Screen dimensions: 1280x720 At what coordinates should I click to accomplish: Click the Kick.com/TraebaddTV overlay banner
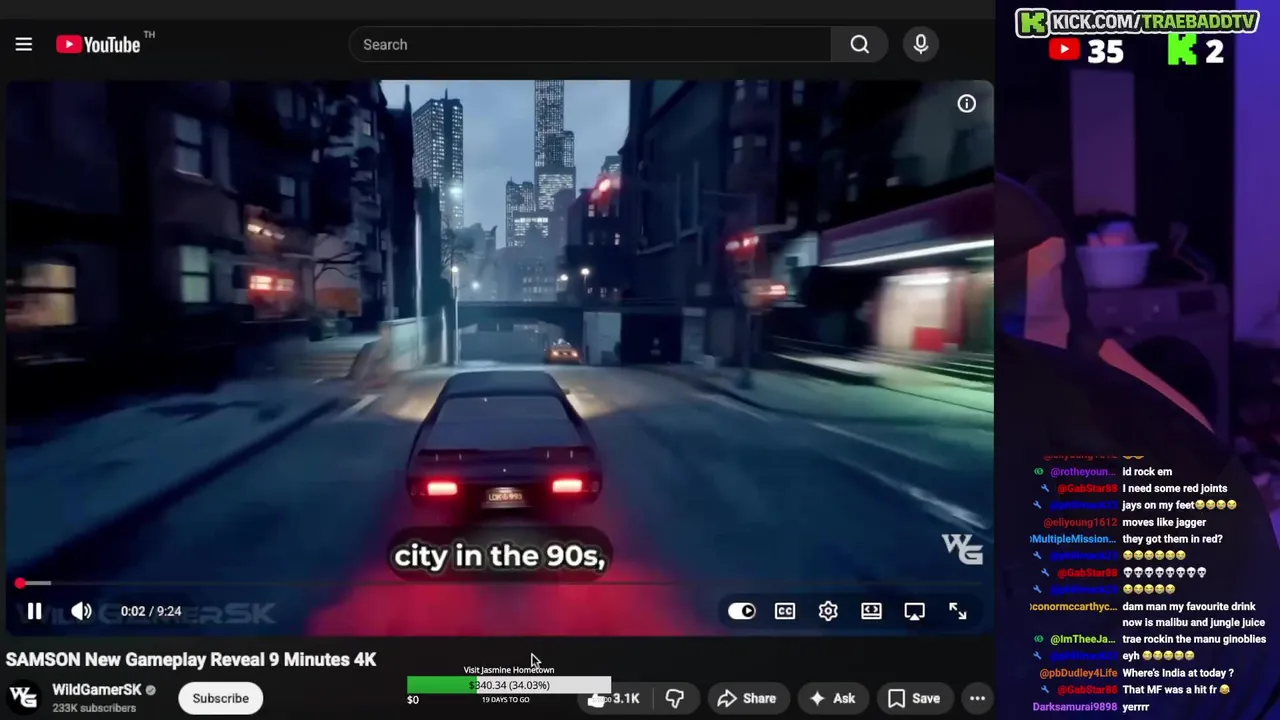(x=1137, y=22)
